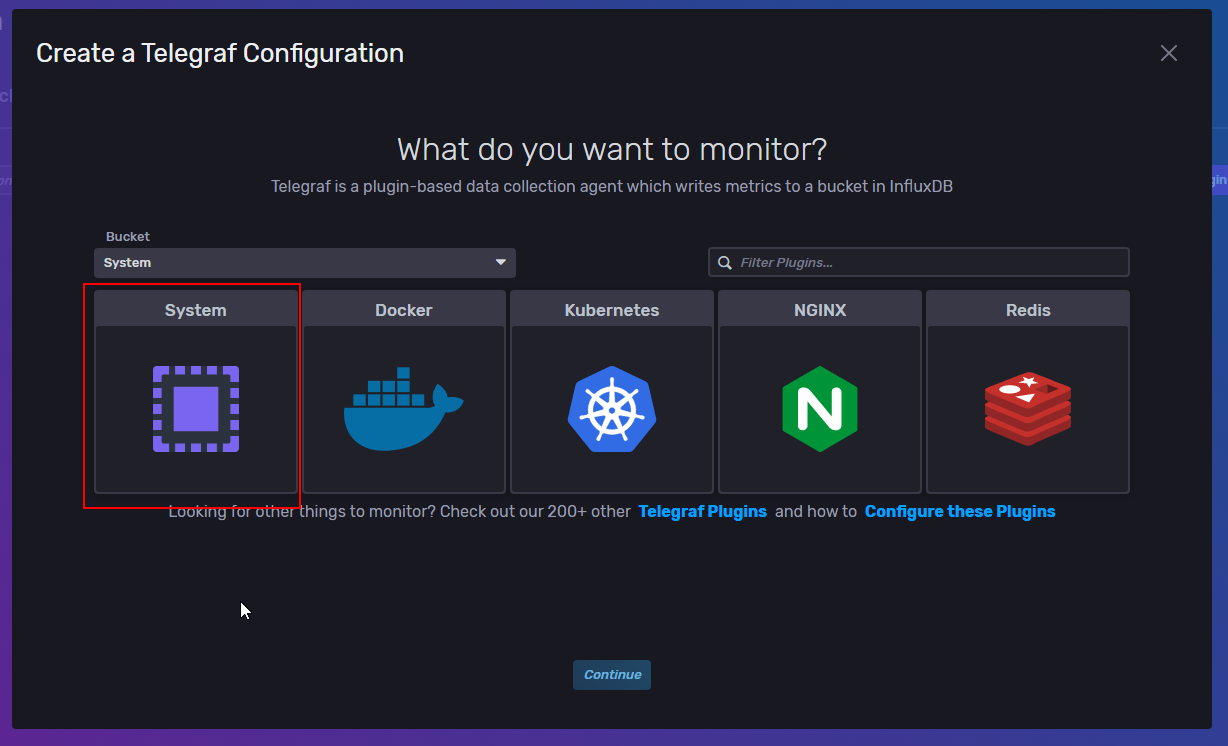Choose the Kubernetes wheel plugin icon
The height and width of the screenshot is (746, 1228).
612,409
